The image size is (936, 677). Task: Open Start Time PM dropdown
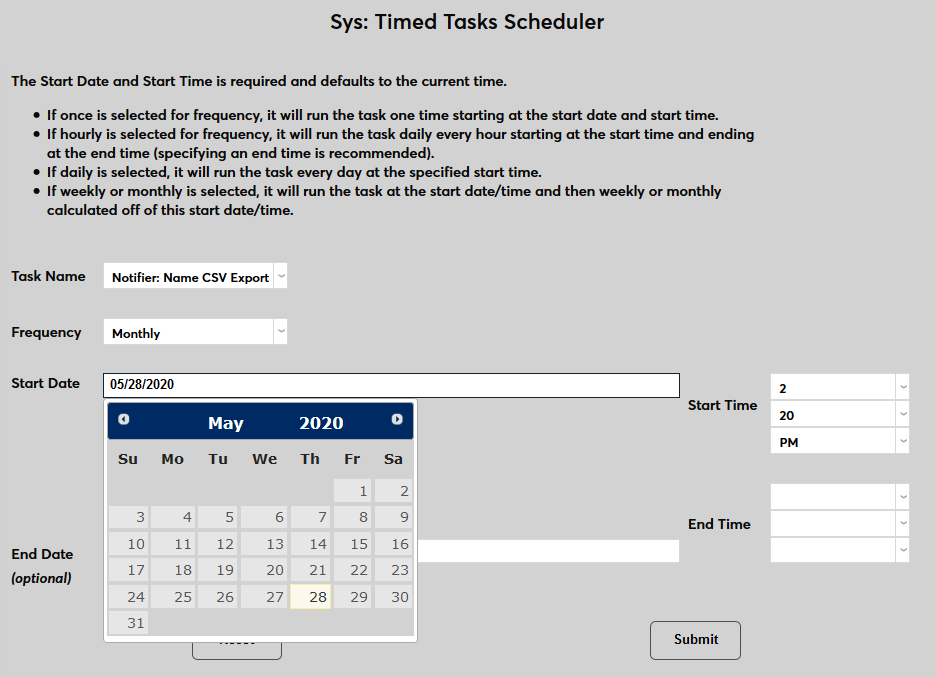(840, 441)
